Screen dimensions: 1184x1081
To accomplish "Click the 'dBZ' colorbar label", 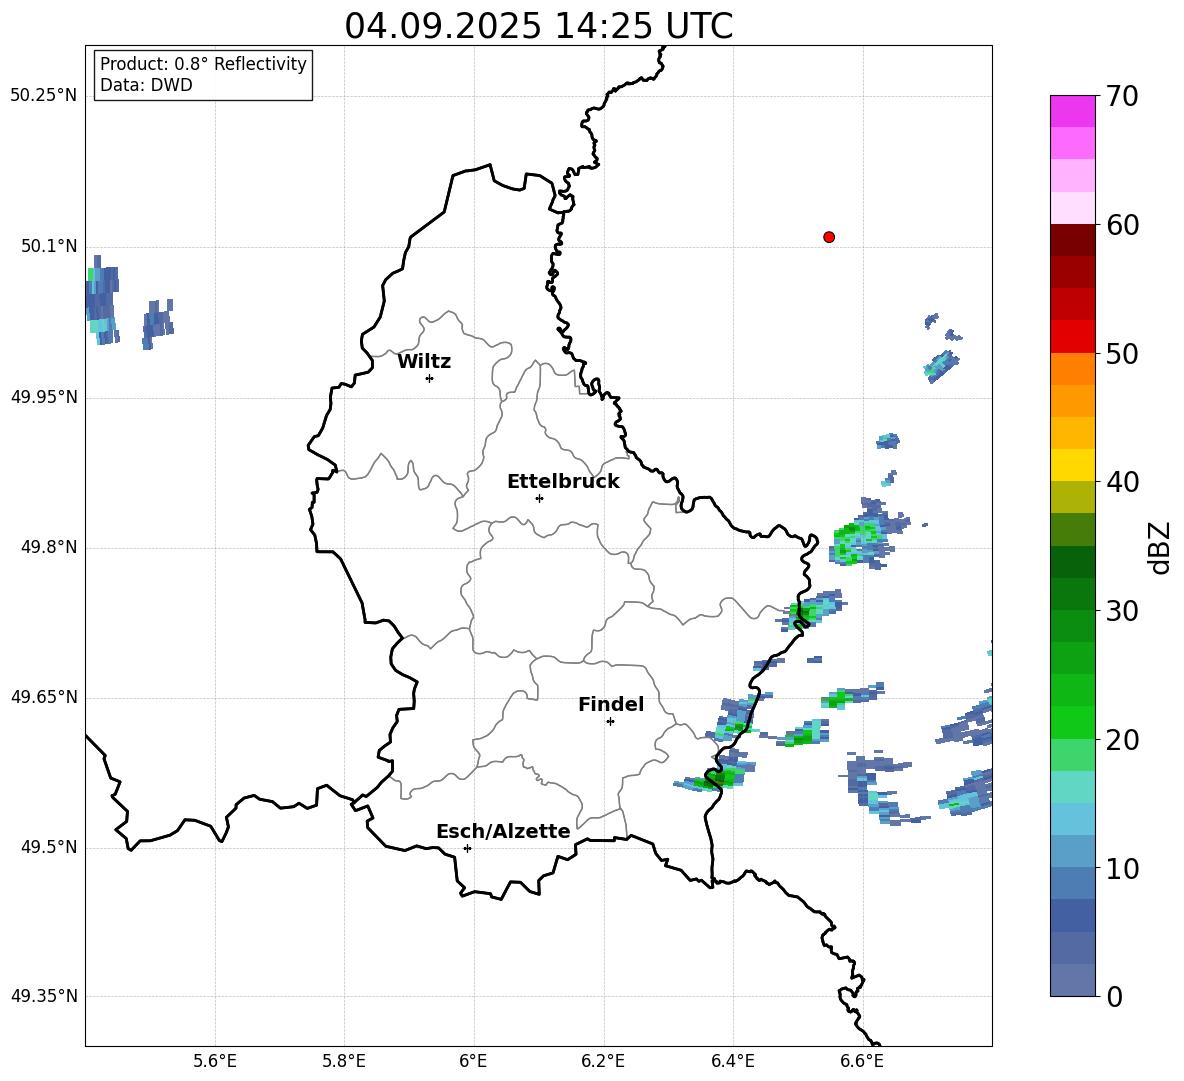I will pyautogui.click(x=1159, y=547).
